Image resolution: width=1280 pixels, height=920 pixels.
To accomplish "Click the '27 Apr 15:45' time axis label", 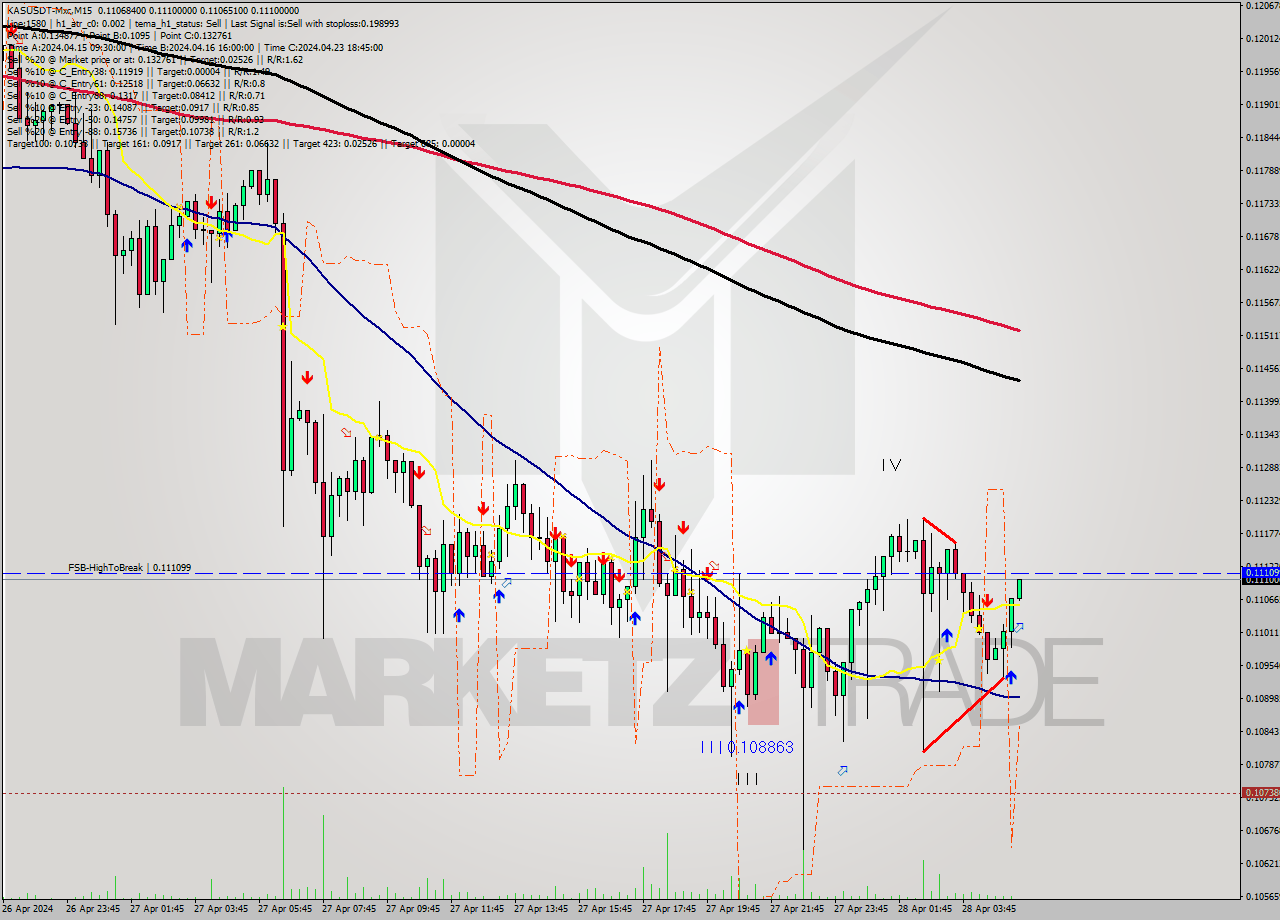I will click(606, 909).
